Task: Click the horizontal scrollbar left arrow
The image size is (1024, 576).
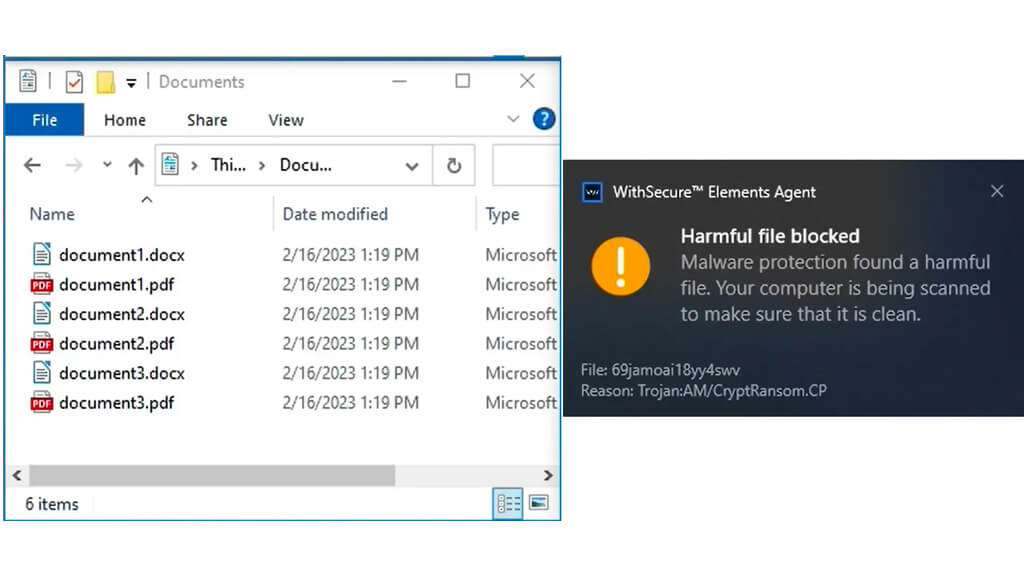Action: point(17,475)
